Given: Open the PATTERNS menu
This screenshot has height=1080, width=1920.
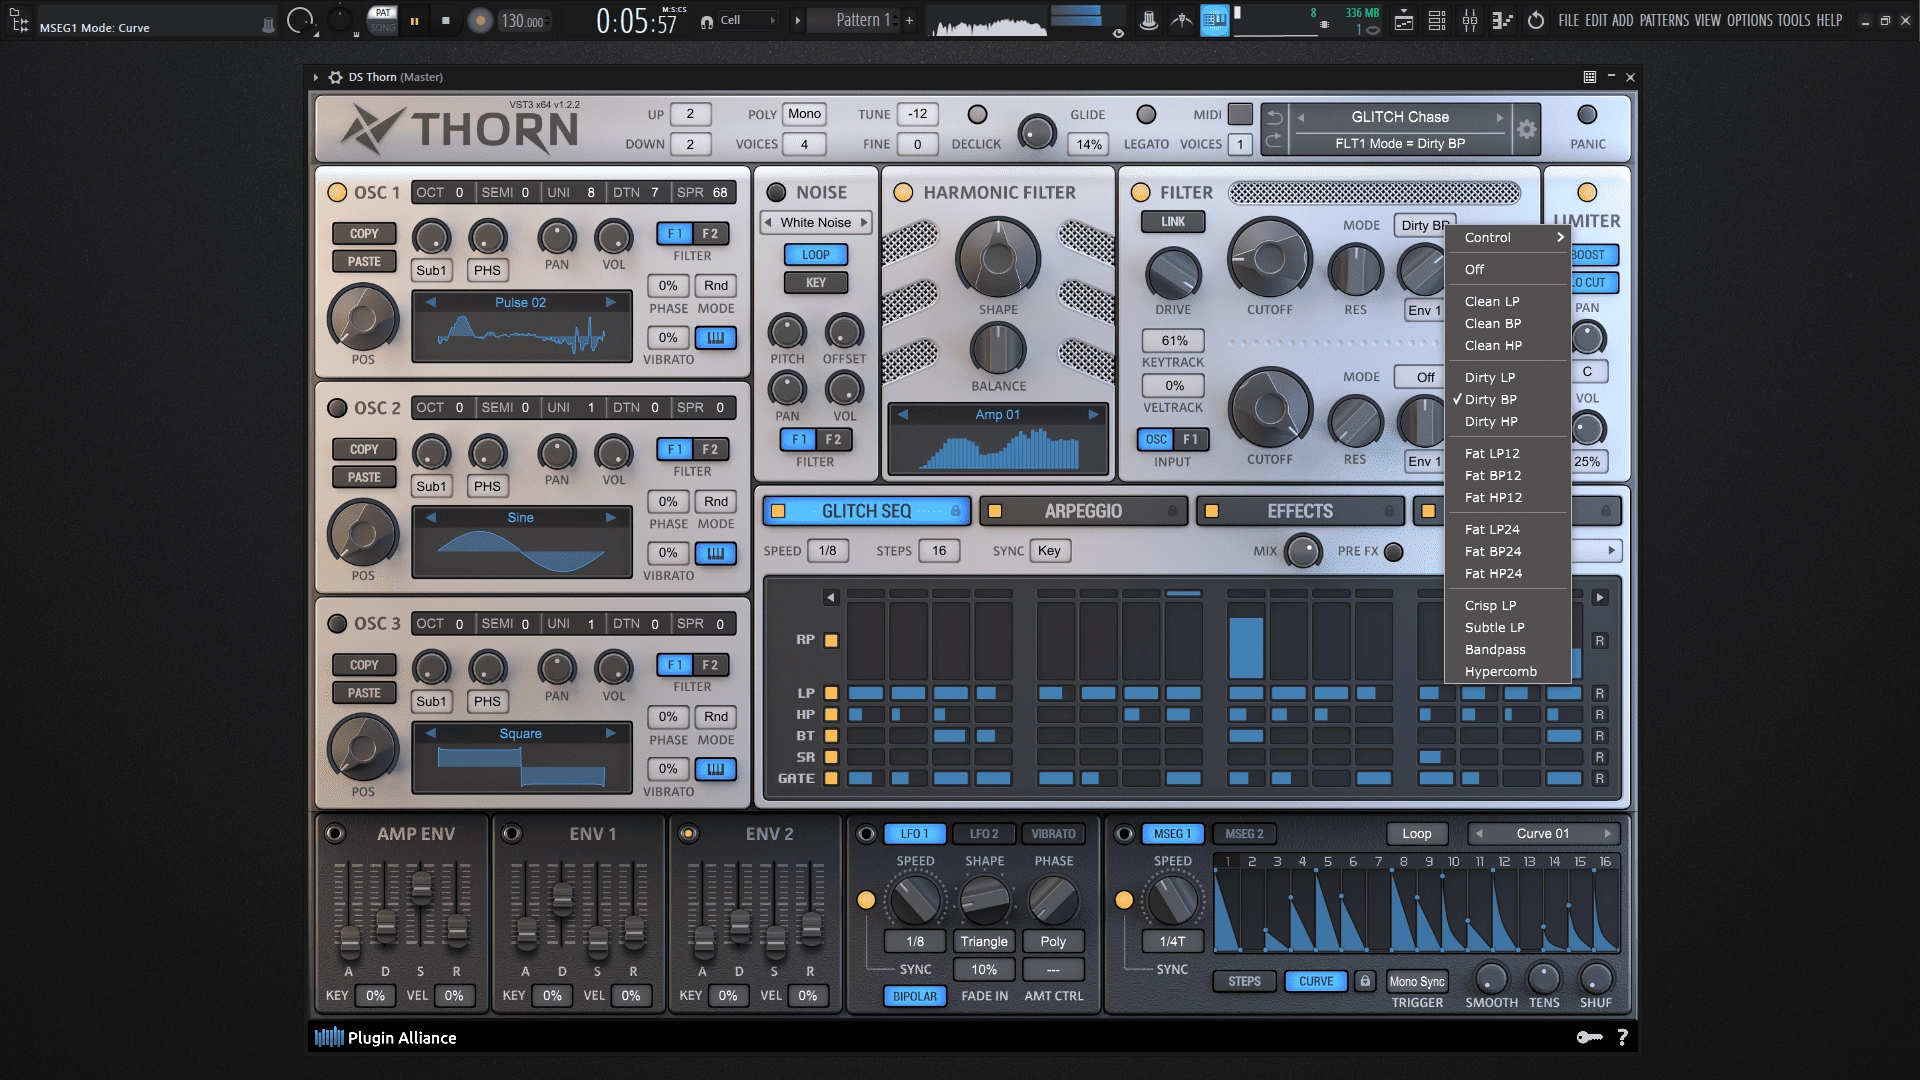Looking at the screenshot, I should pos(1664,20).
